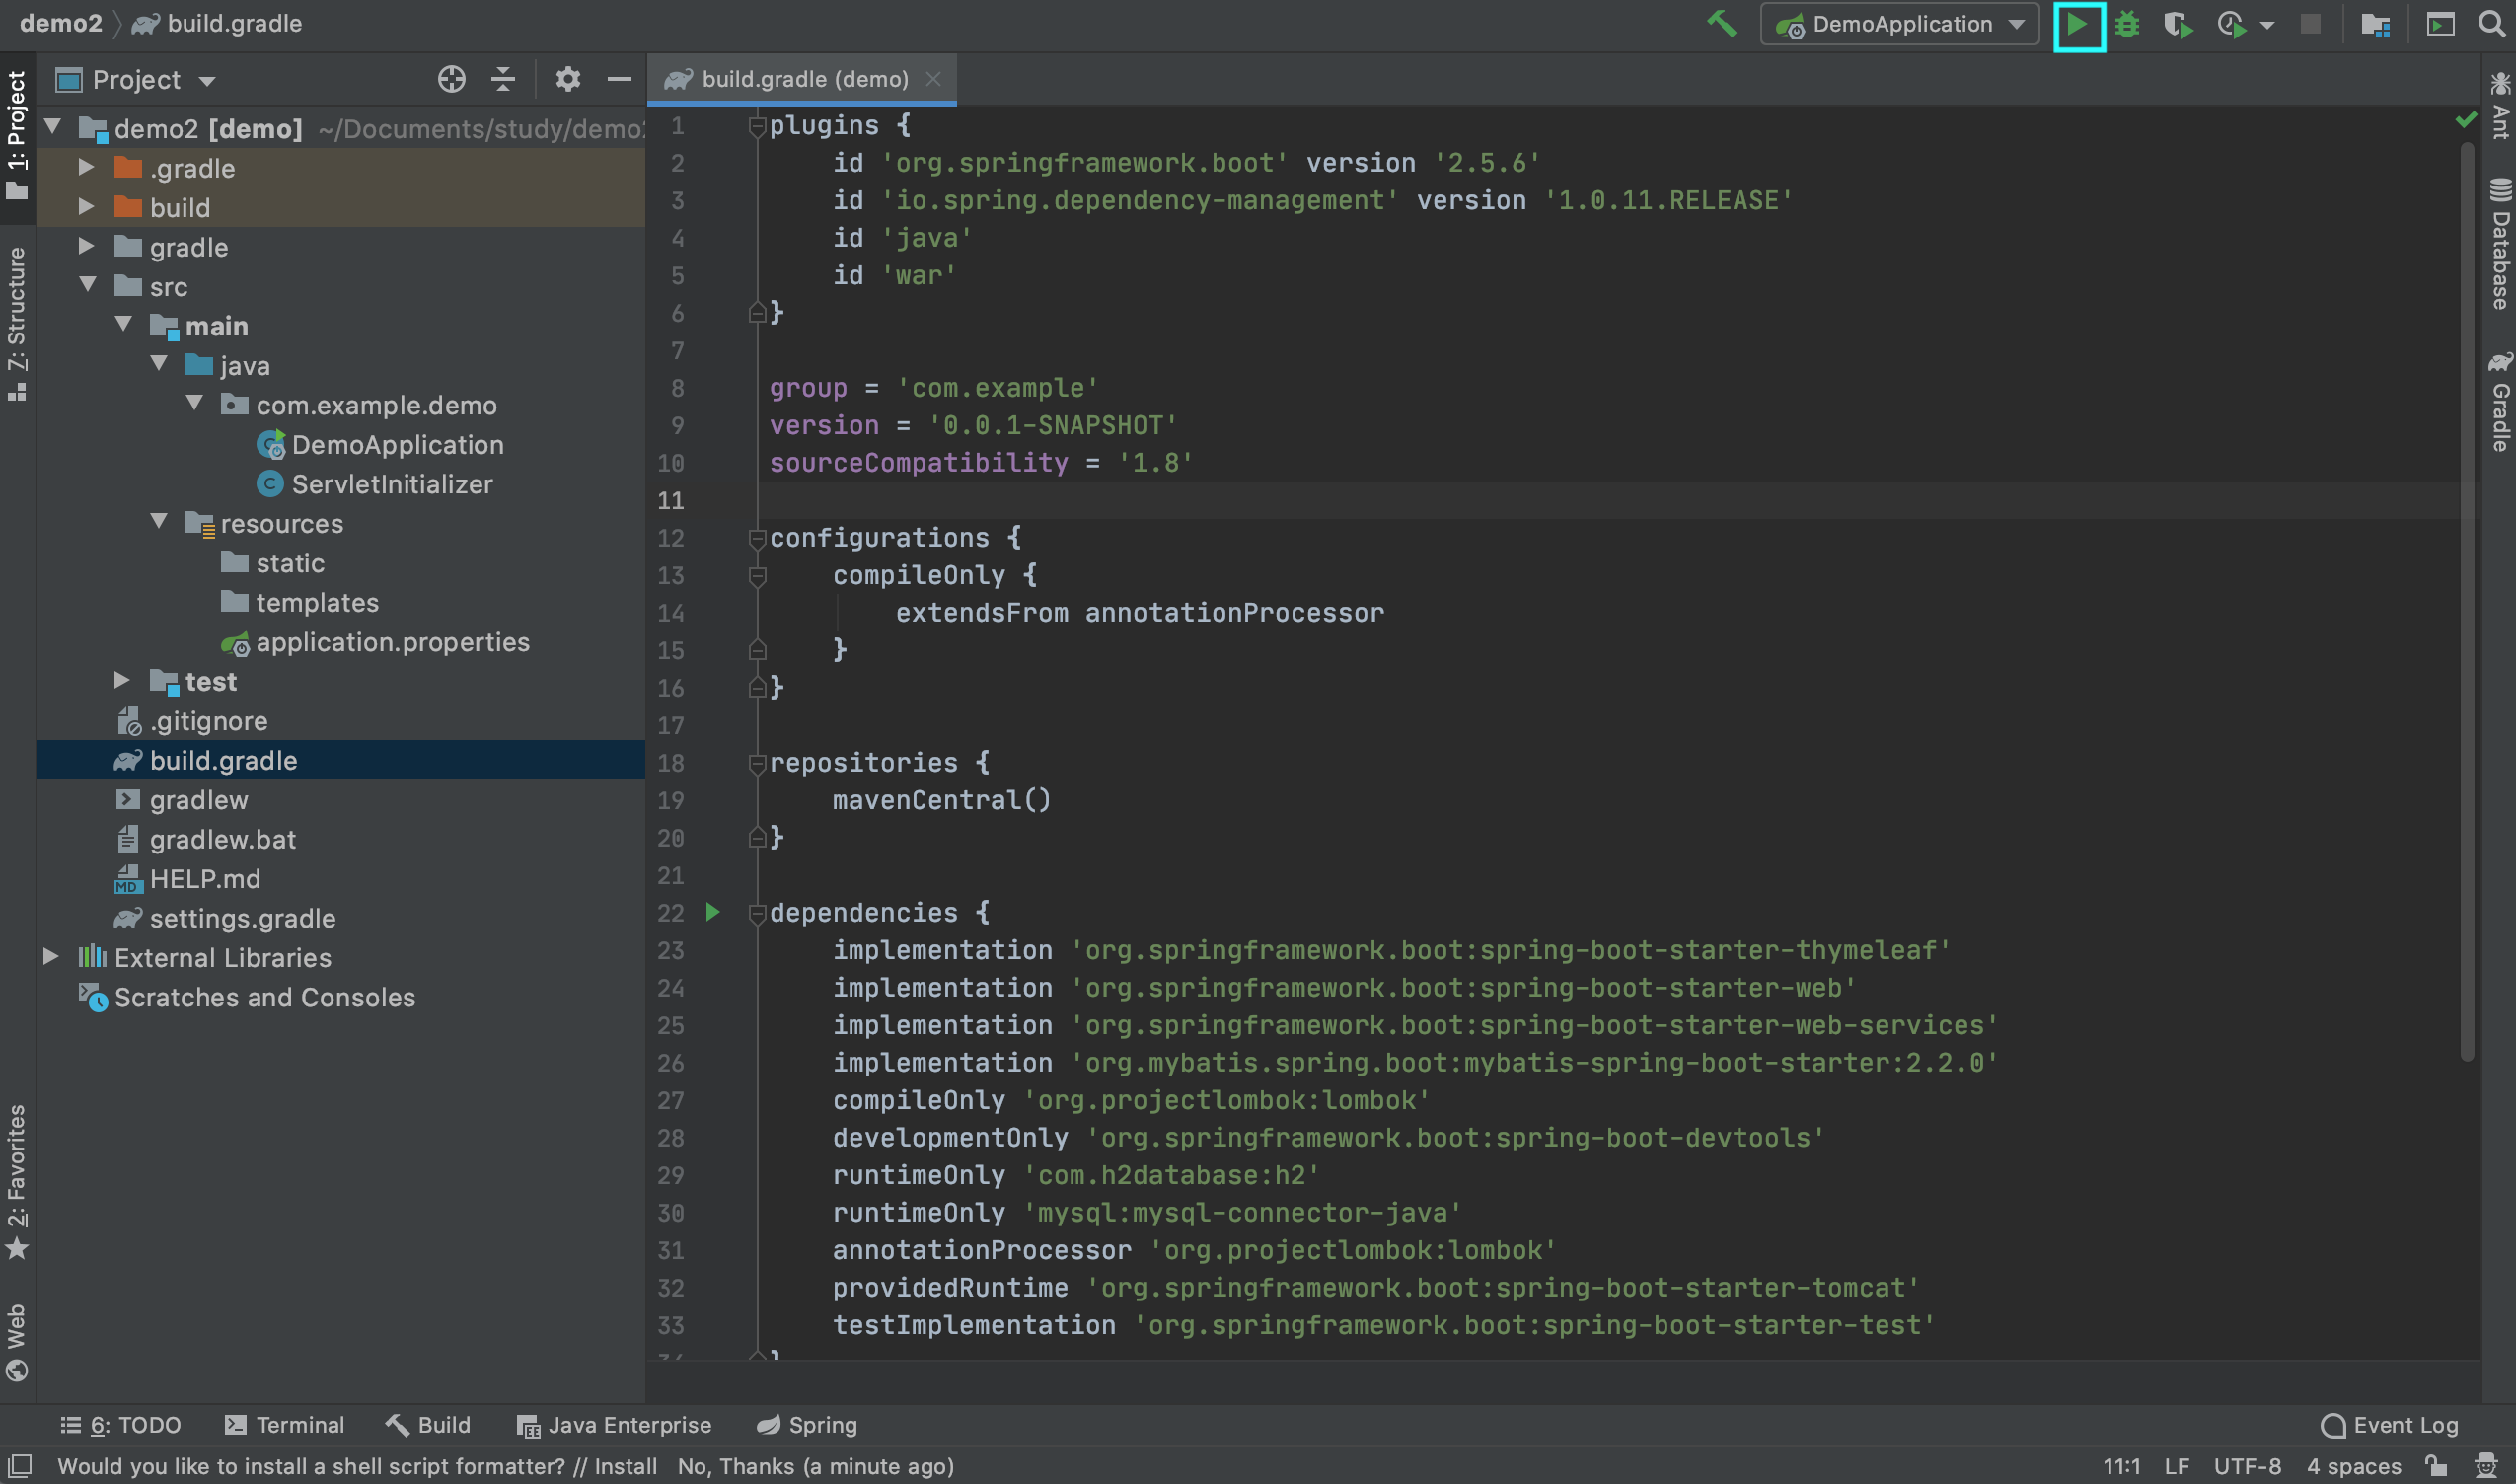Click the locate file crosshair icon
Viewport: 2516px width, 1484px height.
(451, 79)
